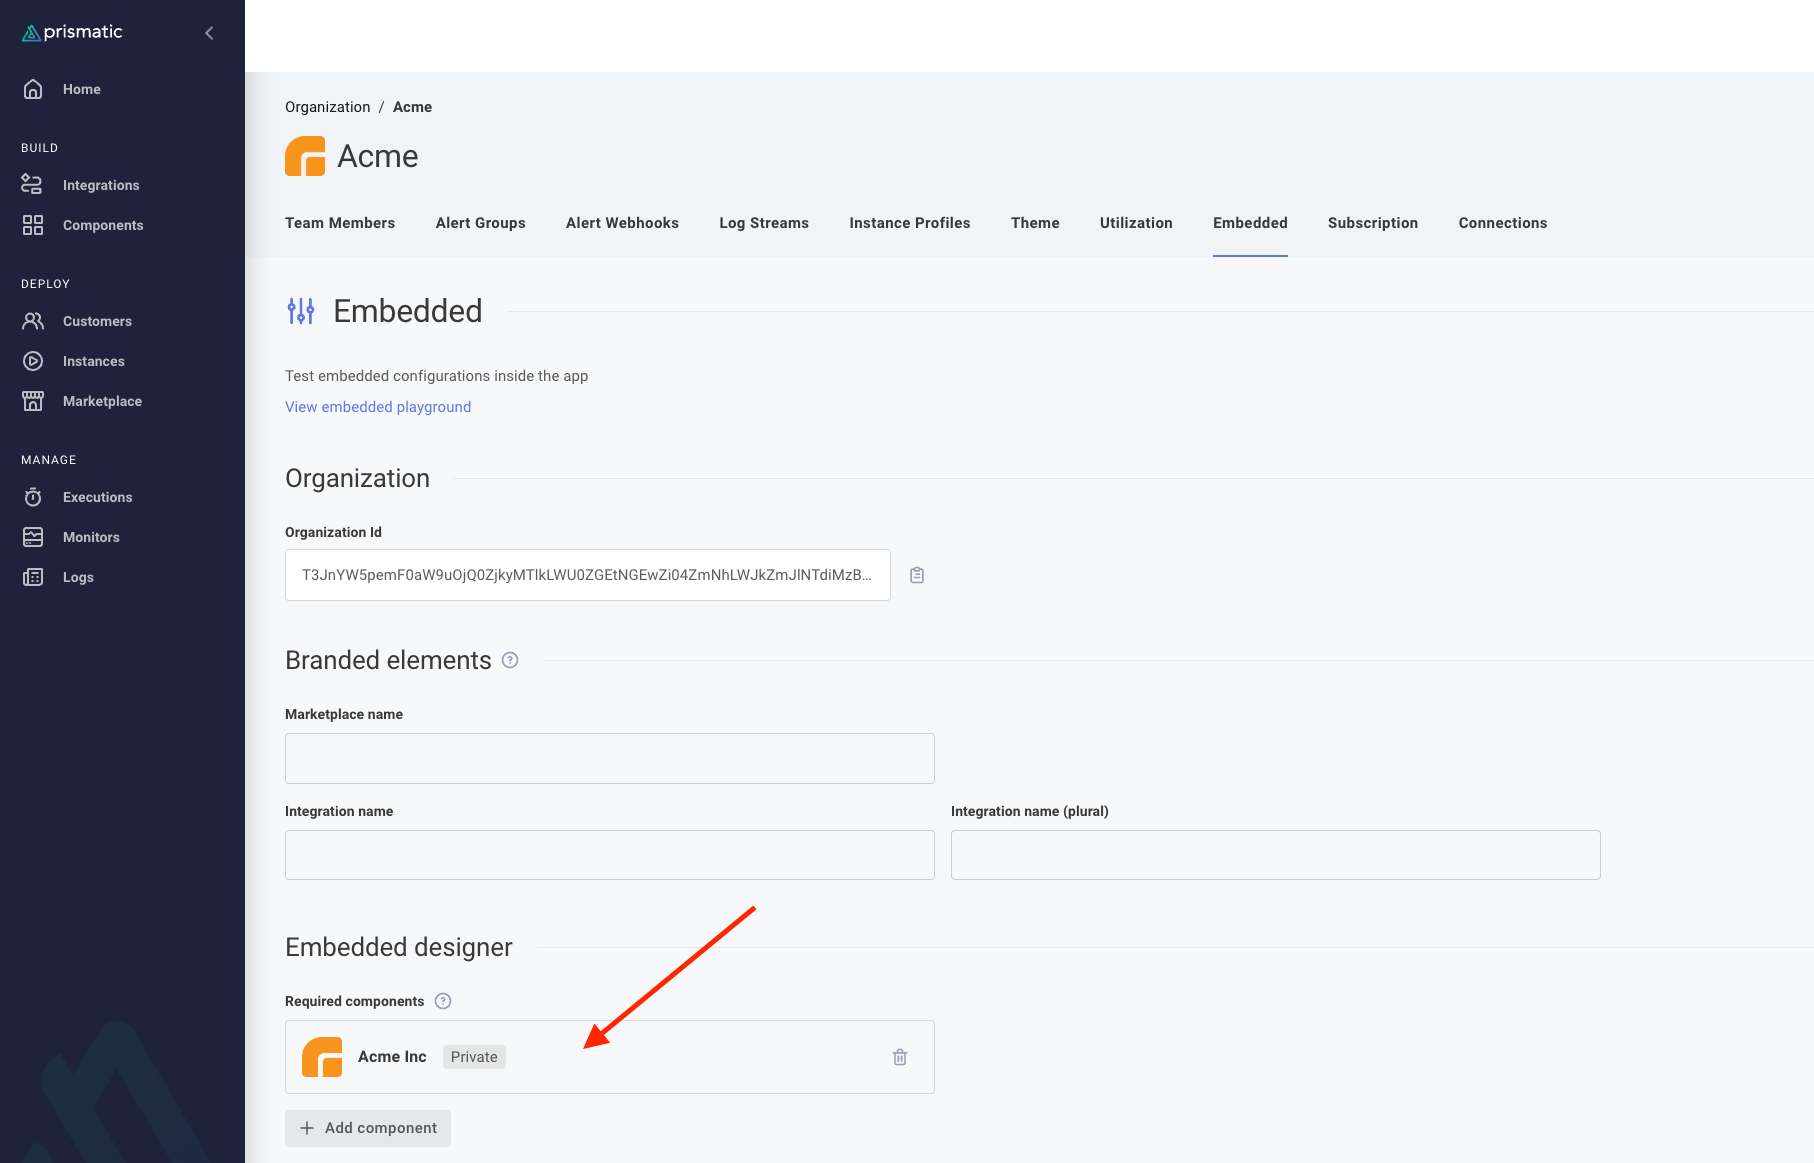
Task: Copy the Organization Id with the clipboard icon
Action: (x=916, y=575)
